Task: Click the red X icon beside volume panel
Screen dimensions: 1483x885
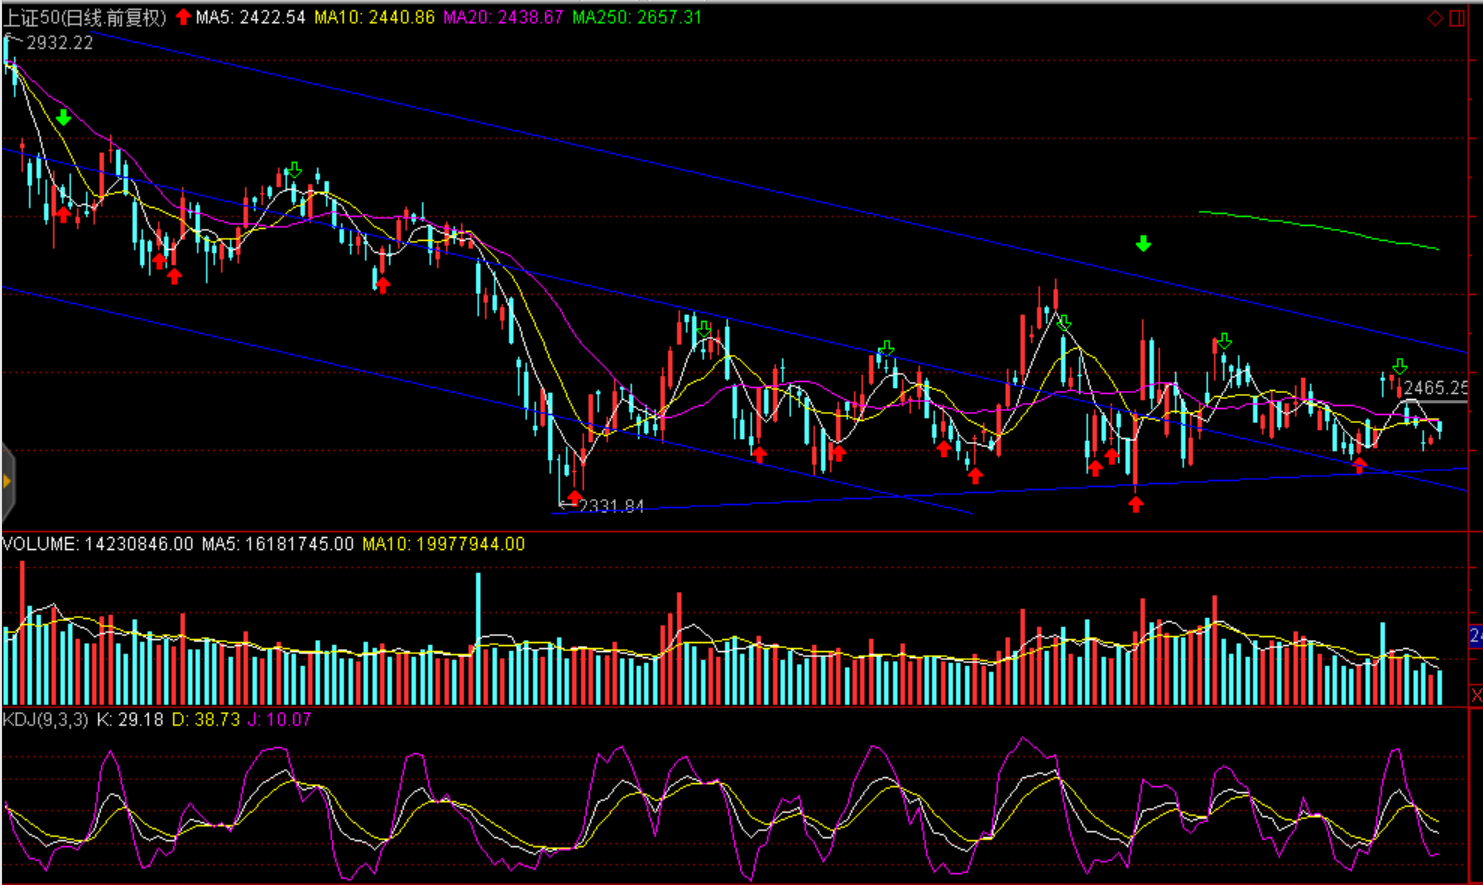Action: [x=1476, y=694]
